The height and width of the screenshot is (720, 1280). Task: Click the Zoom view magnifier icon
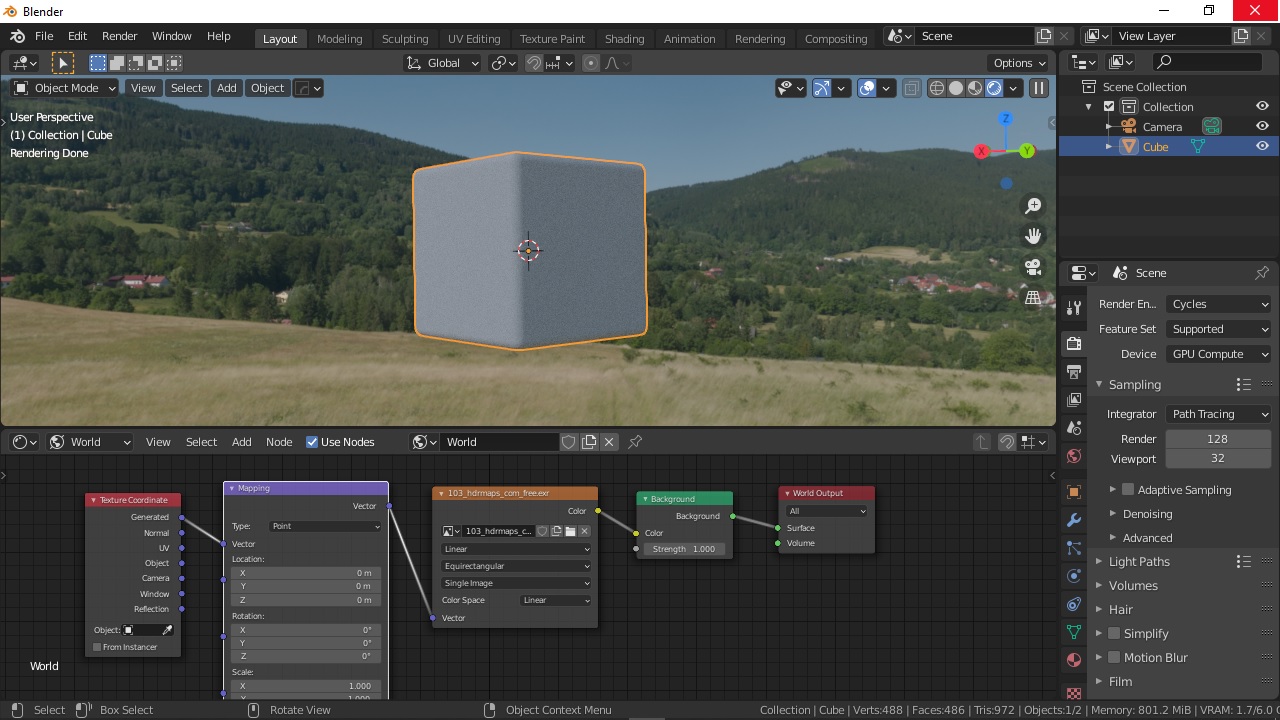coord(1033,206)
